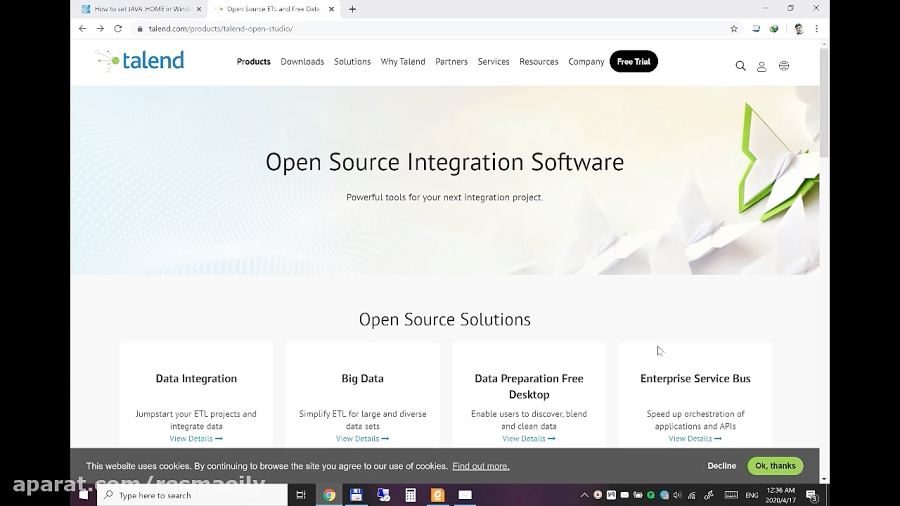Viewport: 900px width, 506px height.
Task: Open the Partners menu
Action: pyautogui.click(x=451, y=61)
